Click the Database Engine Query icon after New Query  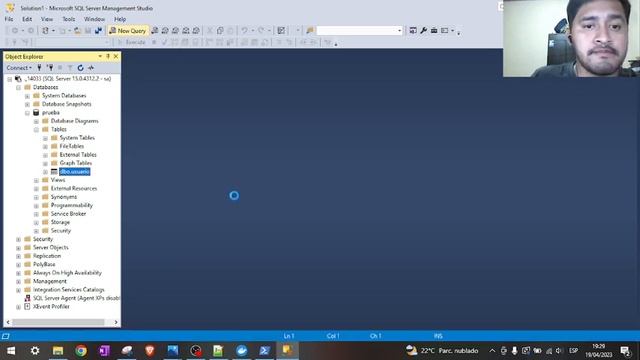[154, 31]
